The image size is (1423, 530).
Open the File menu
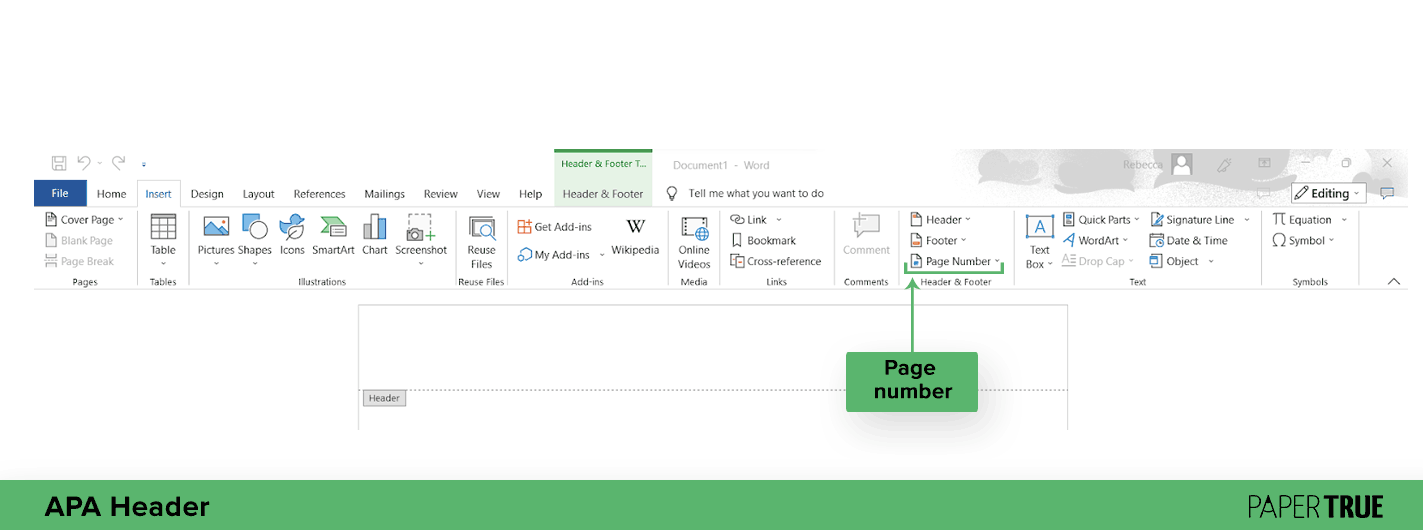[x=60, y=193]
